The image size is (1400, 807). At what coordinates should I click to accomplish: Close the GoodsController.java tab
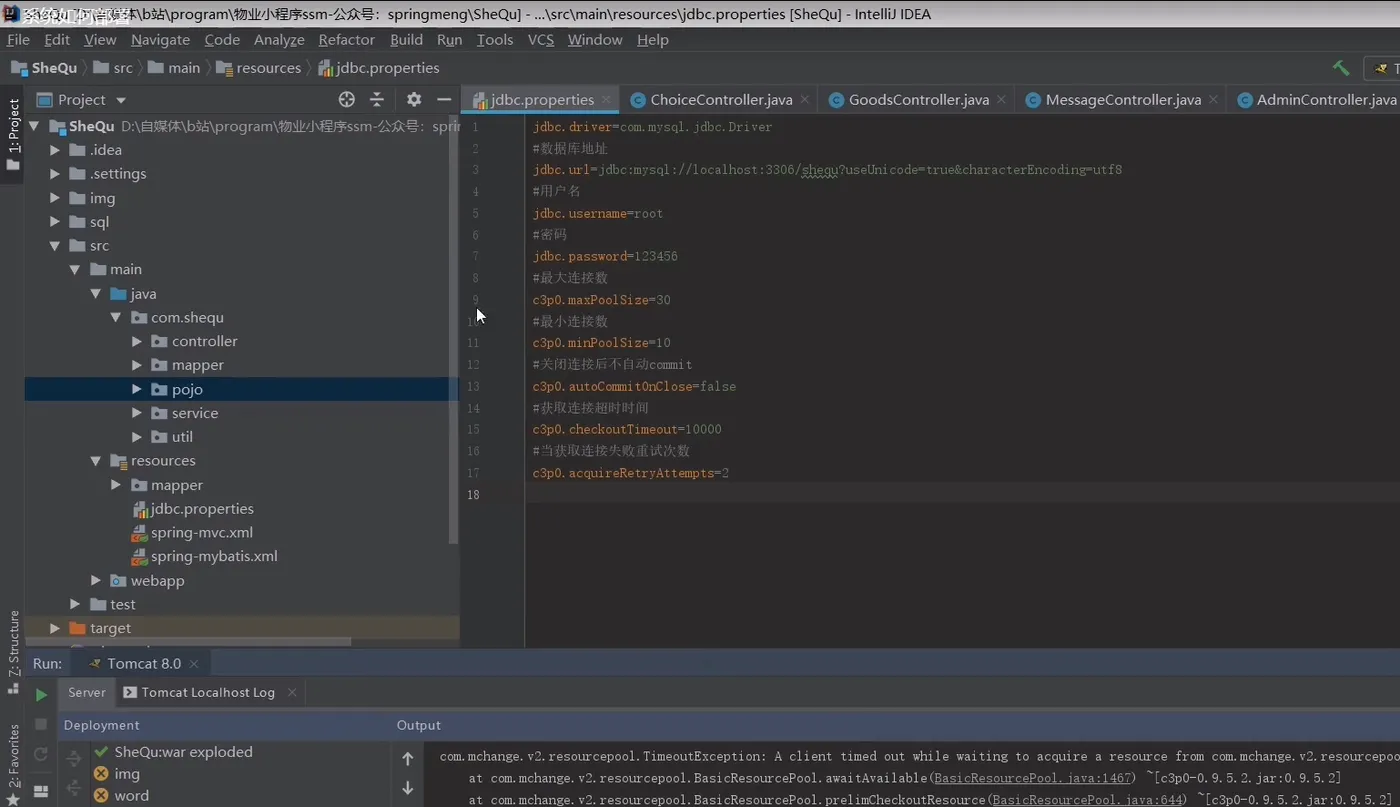[x=1001, y=99]
